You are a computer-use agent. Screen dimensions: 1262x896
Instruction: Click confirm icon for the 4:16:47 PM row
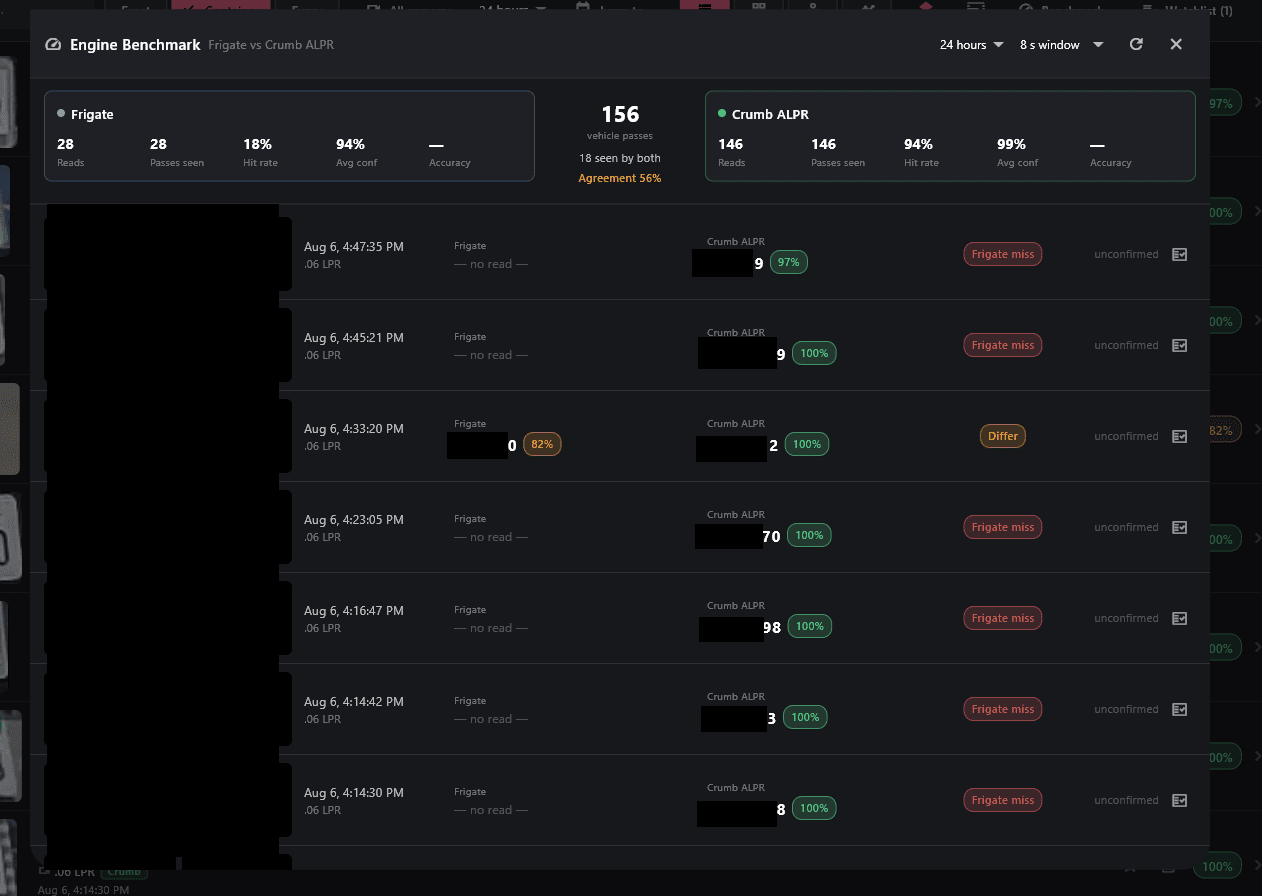point(1180,618)
